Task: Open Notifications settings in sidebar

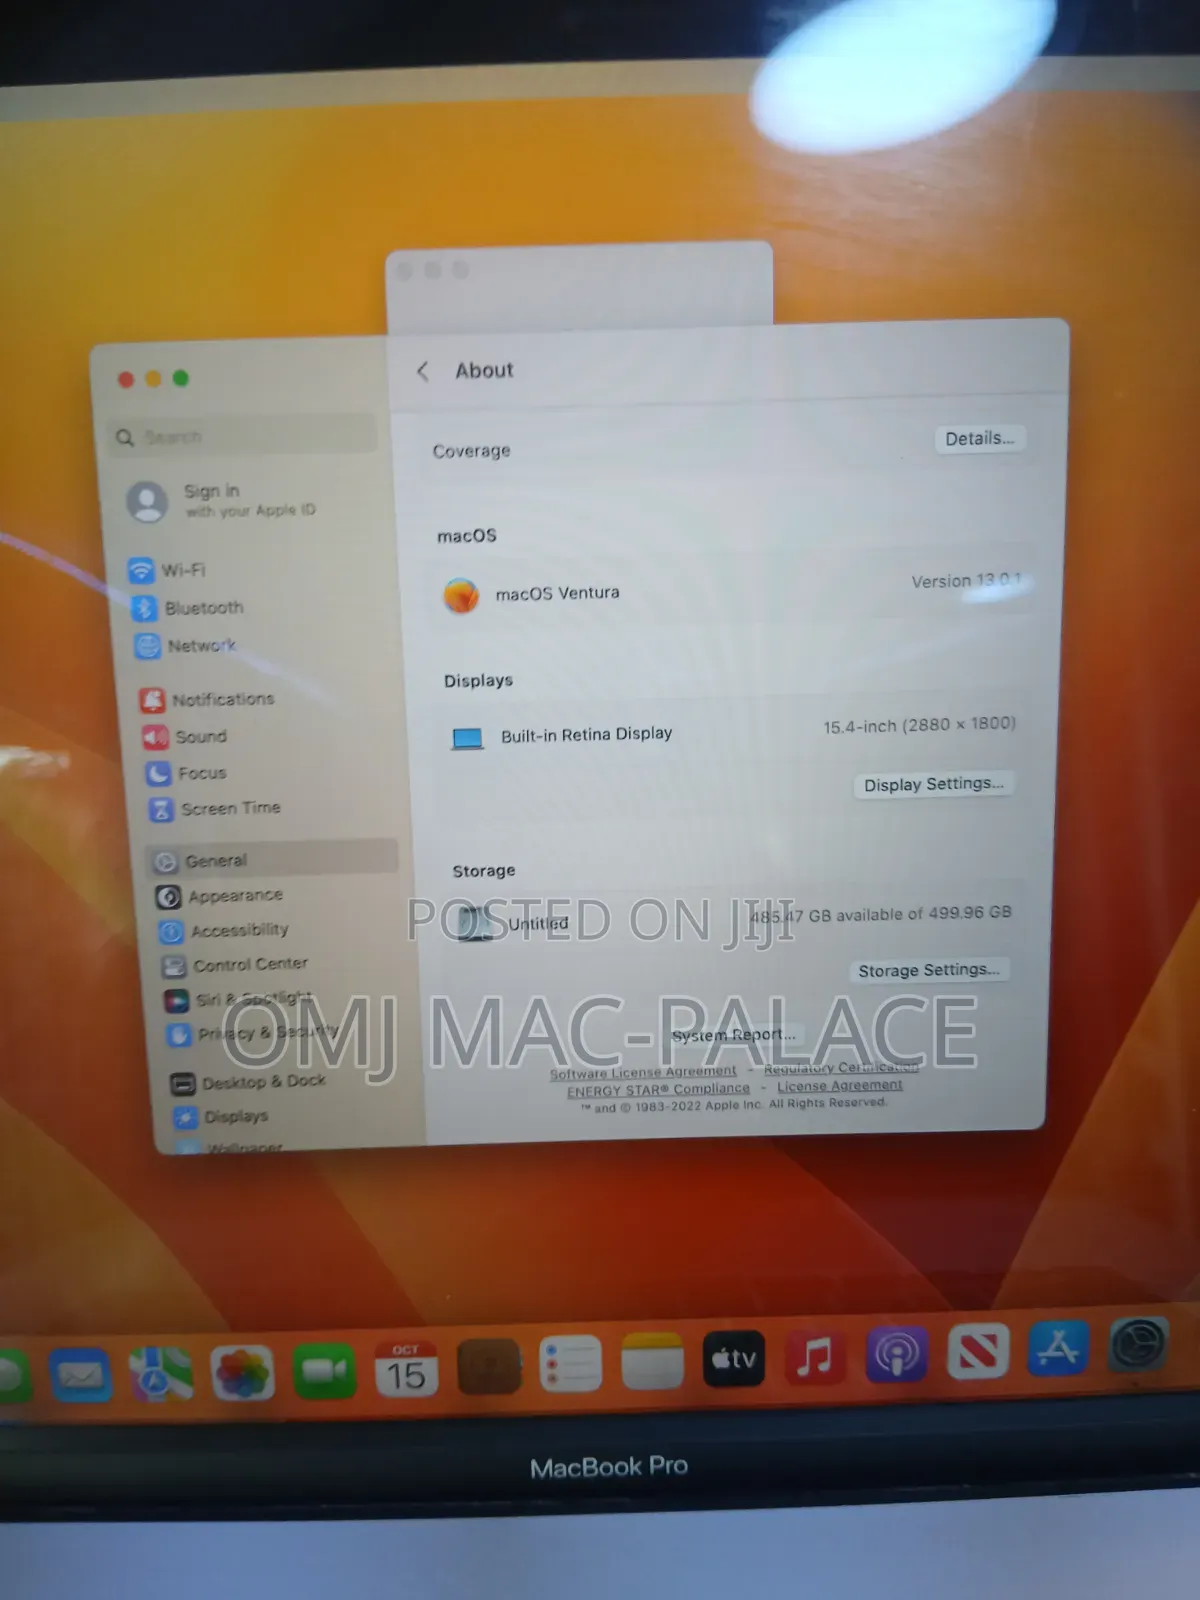Action: click(x=207, y=699)
